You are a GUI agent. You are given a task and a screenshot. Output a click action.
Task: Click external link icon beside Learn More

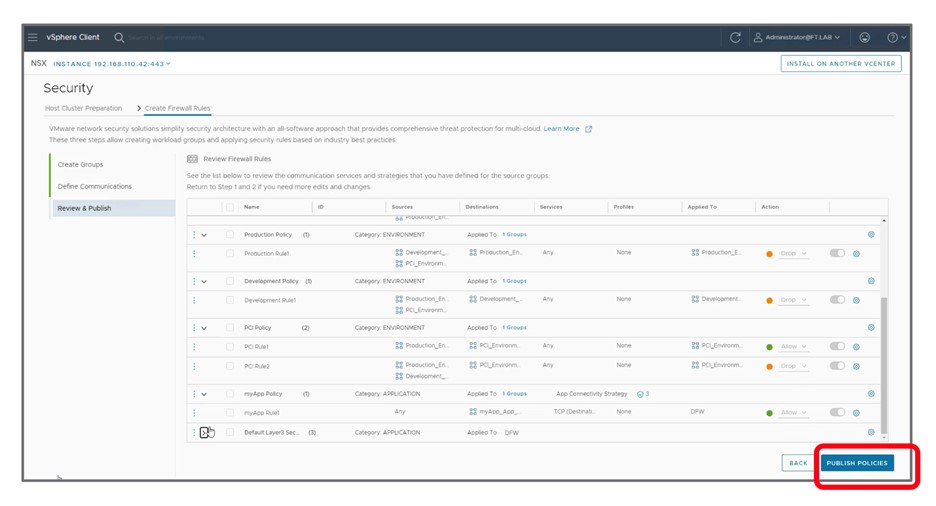coord(588,129)
